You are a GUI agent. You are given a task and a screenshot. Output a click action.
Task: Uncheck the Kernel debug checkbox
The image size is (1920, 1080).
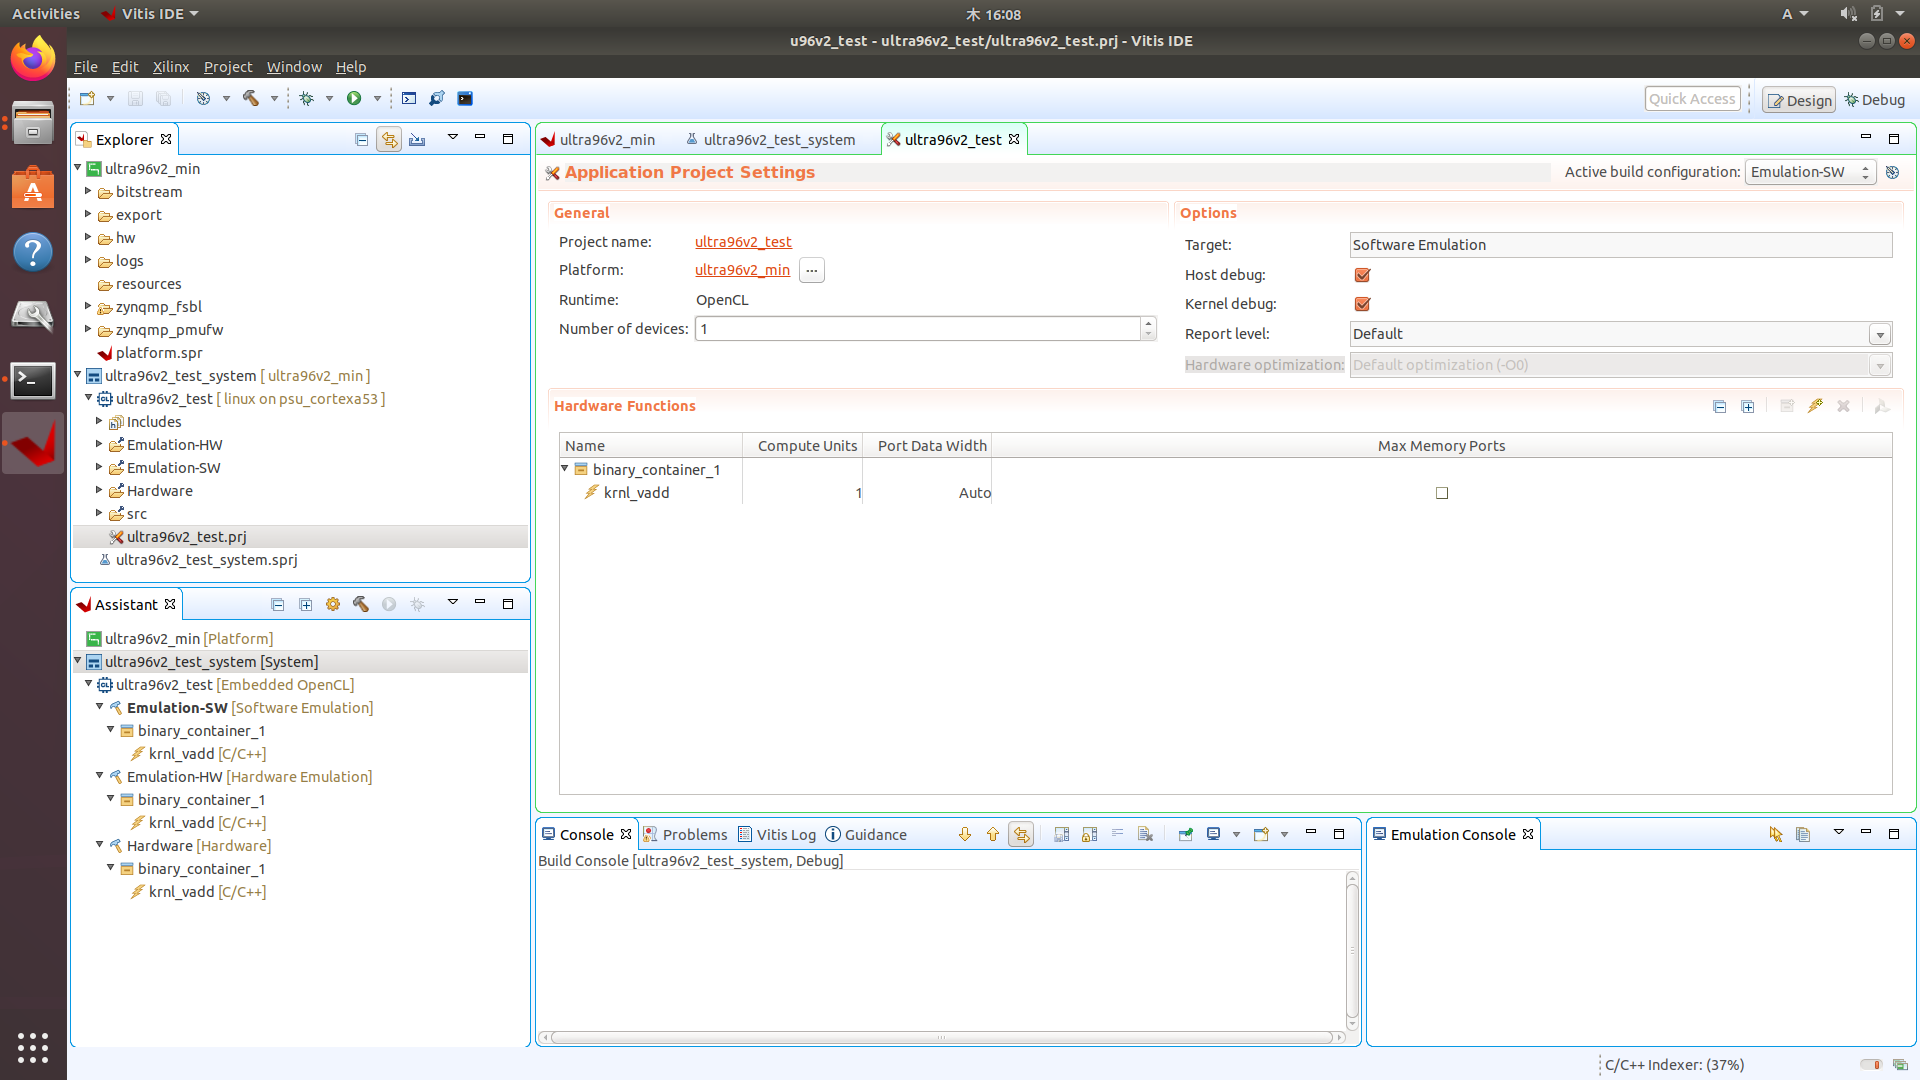(1362, 304)
